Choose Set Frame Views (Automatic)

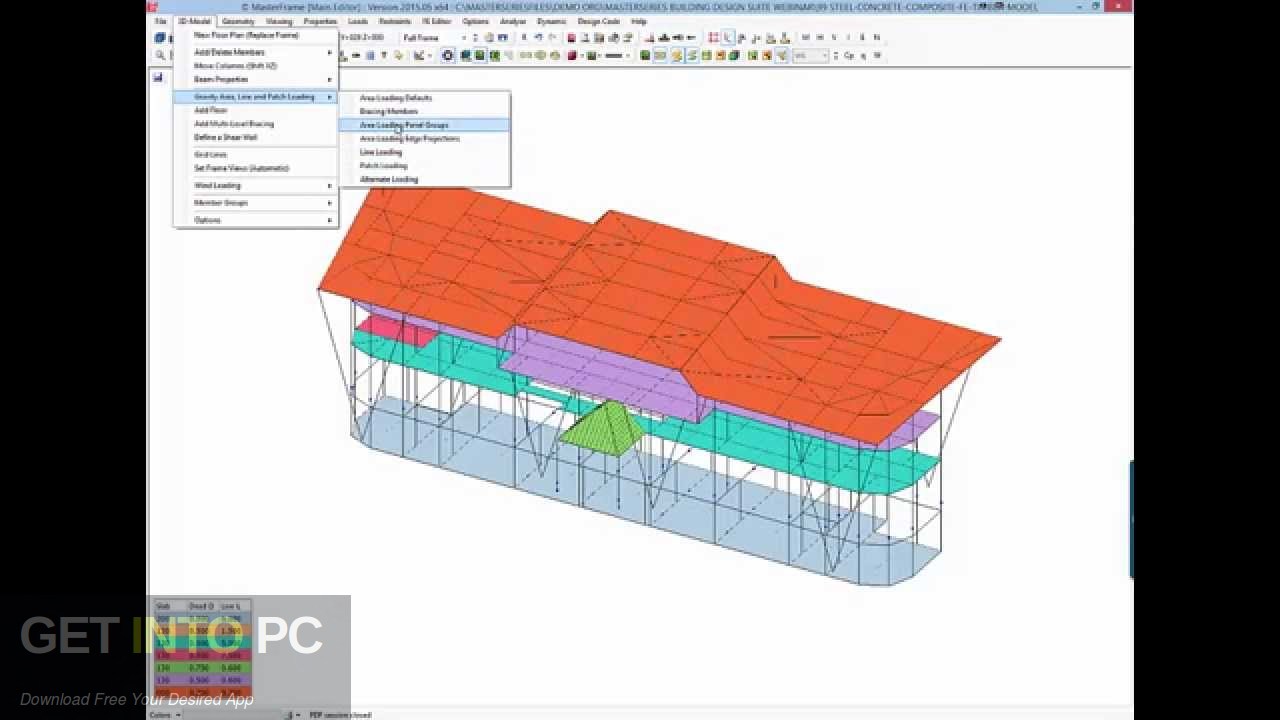[241, 168]
